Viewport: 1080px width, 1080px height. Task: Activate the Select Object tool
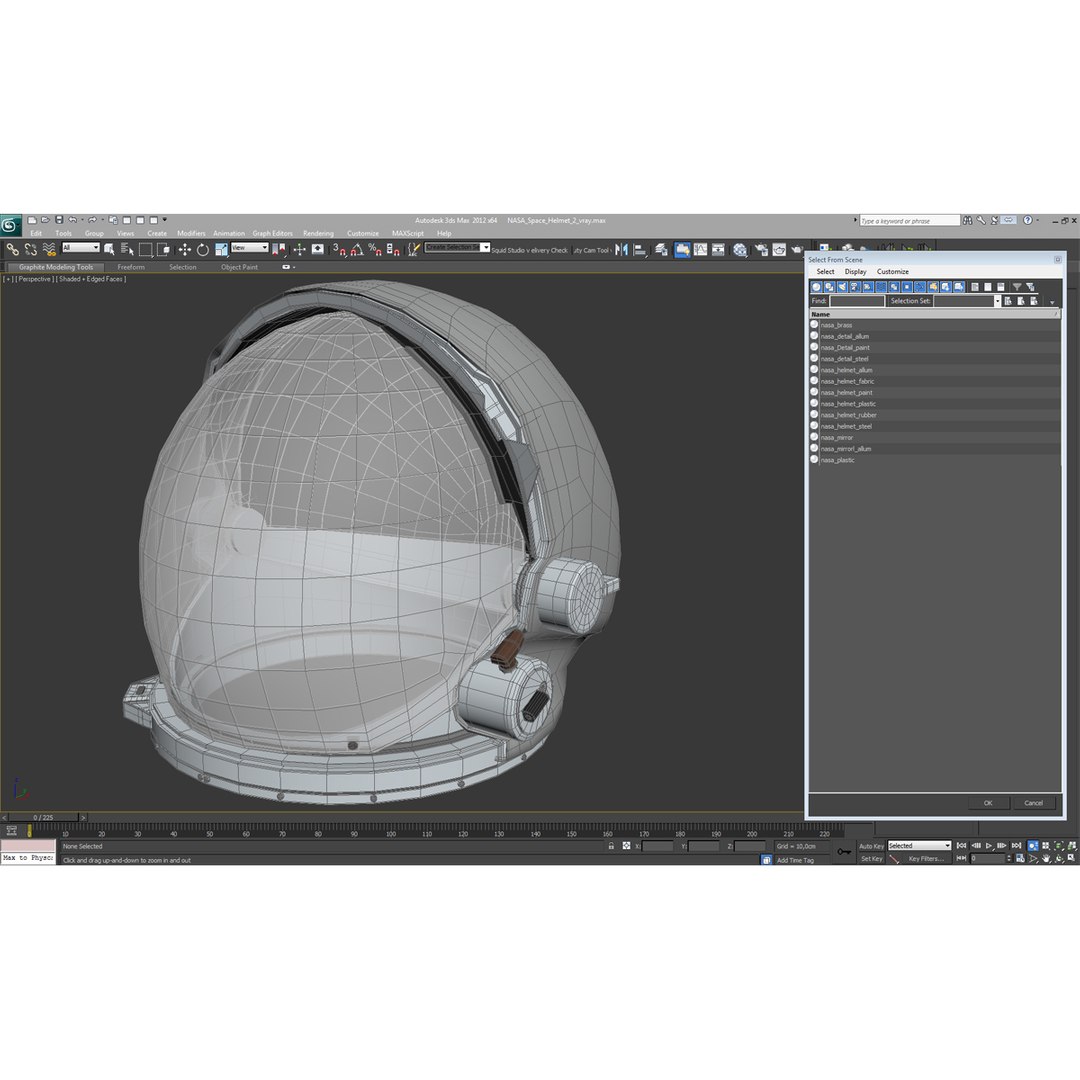coord(109,249)
